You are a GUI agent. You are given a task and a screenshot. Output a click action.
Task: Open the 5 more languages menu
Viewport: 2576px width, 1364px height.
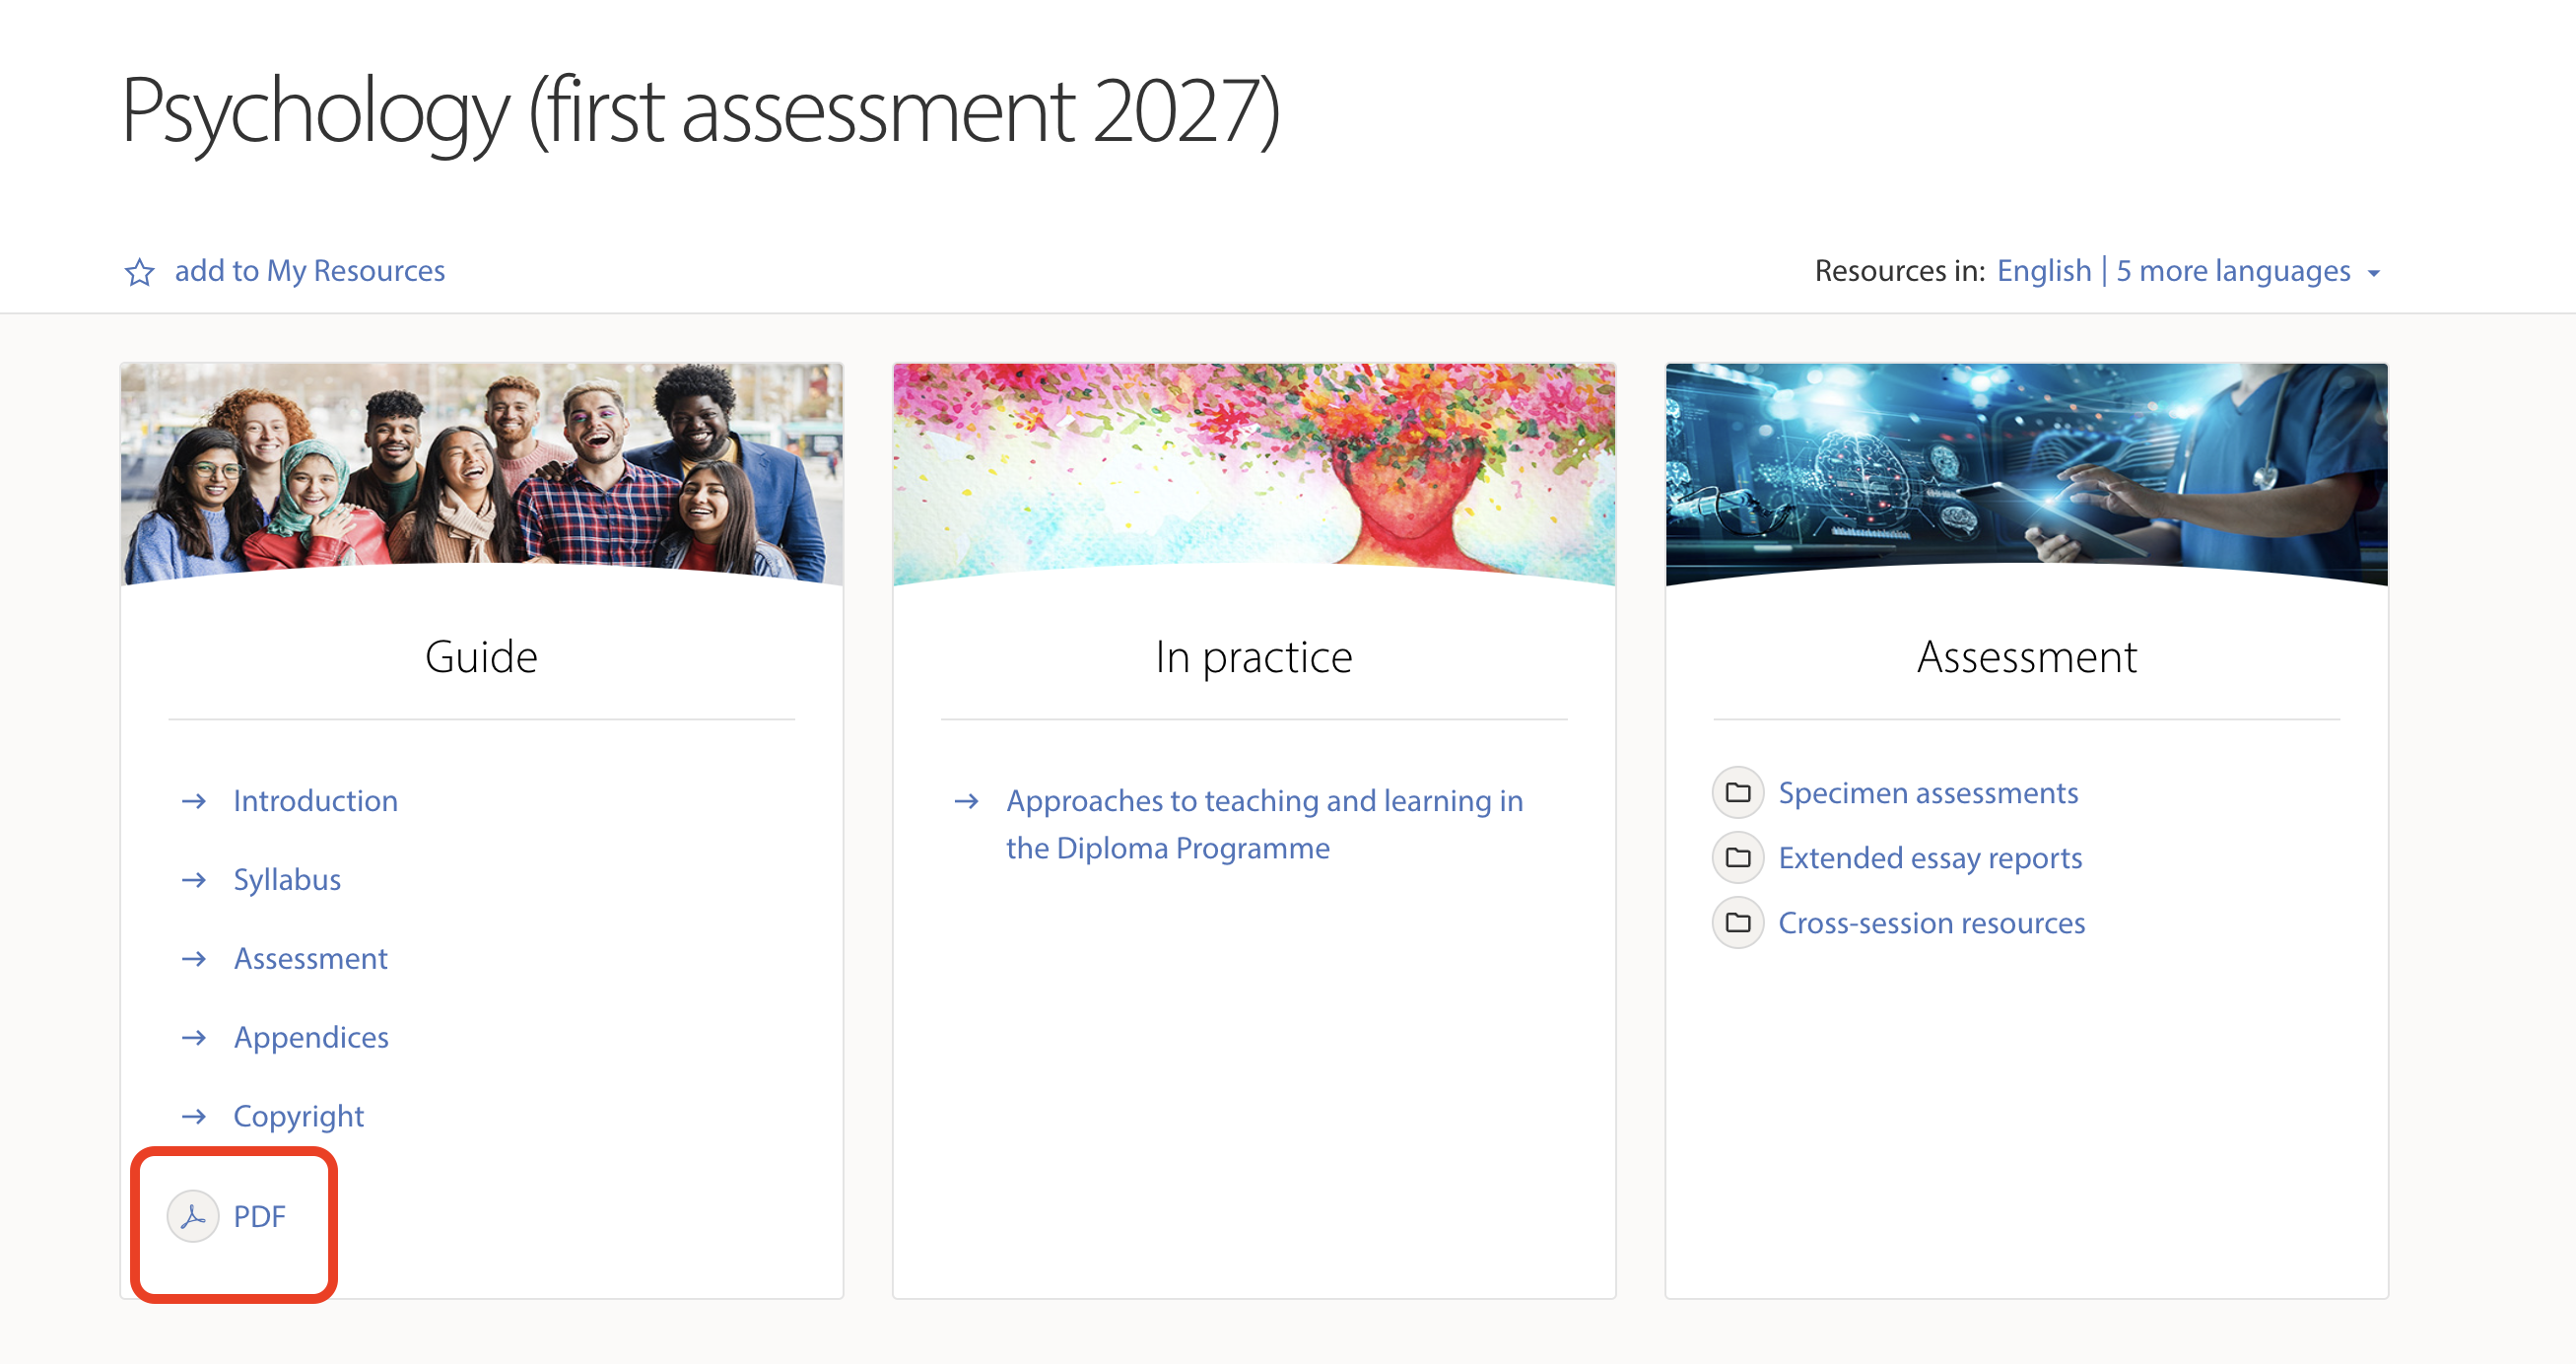pos(2232,271)
